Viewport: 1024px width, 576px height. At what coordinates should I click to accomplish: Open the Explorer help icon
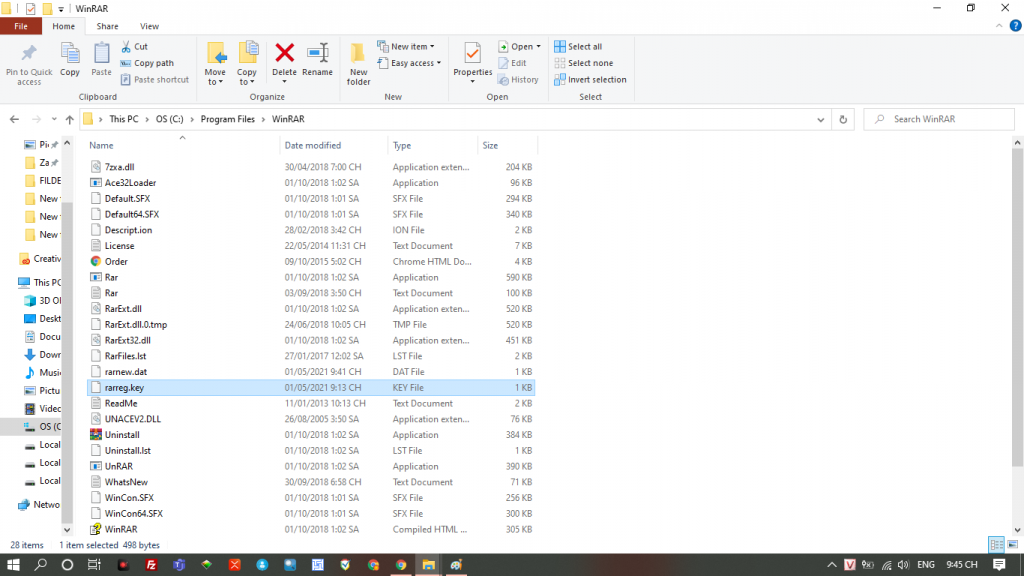click(1015, 26)
